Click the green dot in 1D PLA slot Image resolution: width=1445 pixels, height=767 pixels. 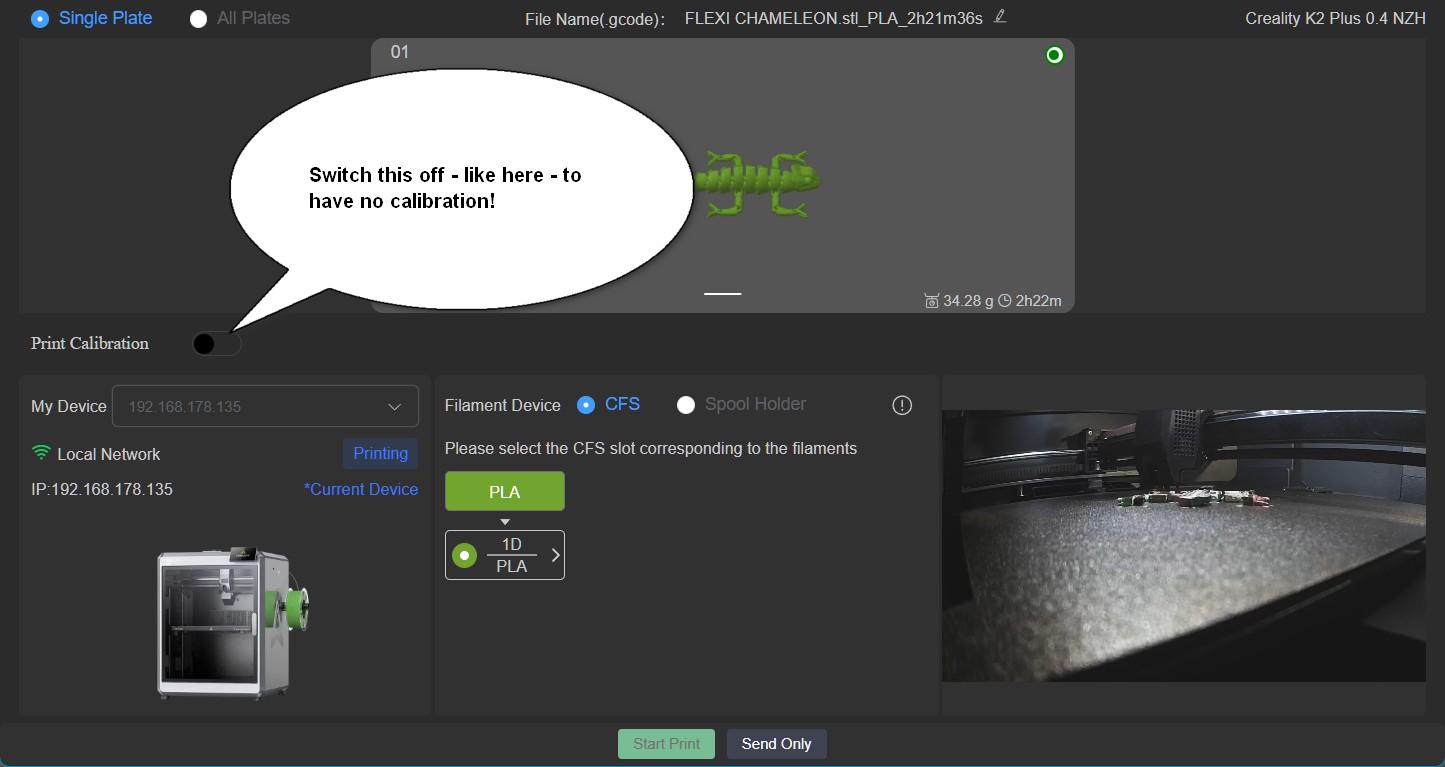464,555
